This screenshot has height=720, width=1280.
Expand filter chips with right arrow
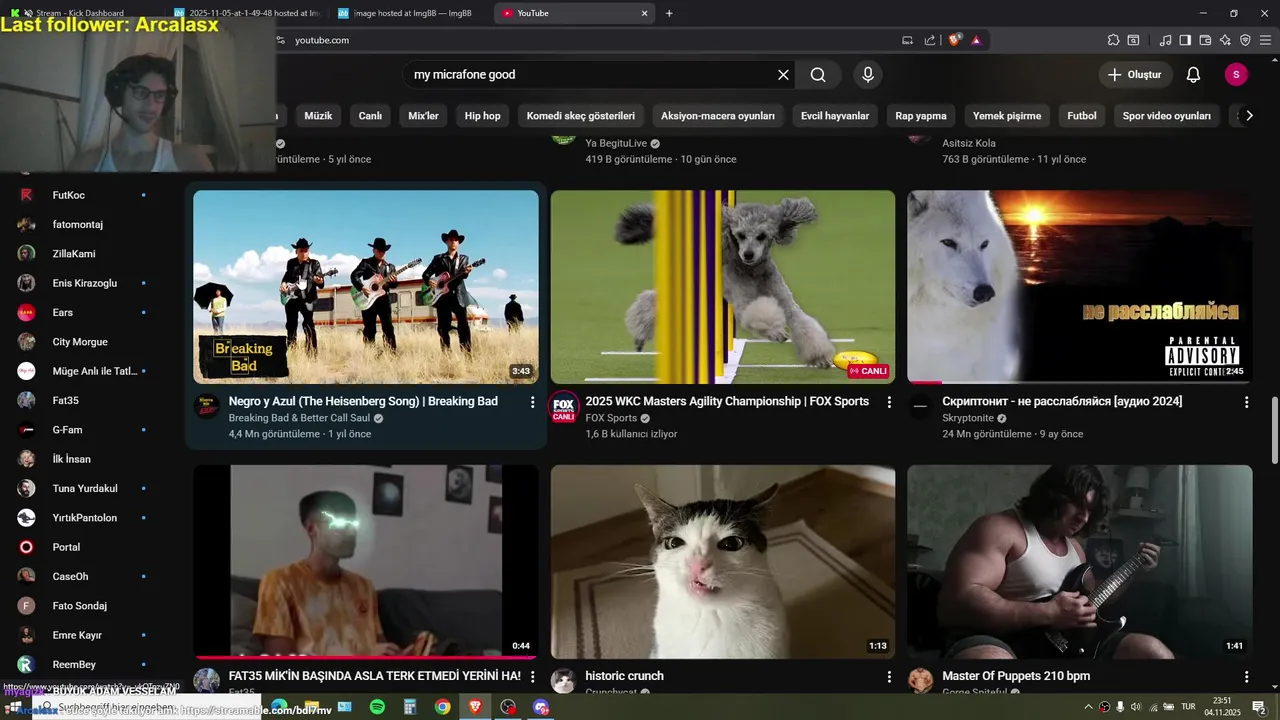pyautogui.click(x=1249, y=116)
